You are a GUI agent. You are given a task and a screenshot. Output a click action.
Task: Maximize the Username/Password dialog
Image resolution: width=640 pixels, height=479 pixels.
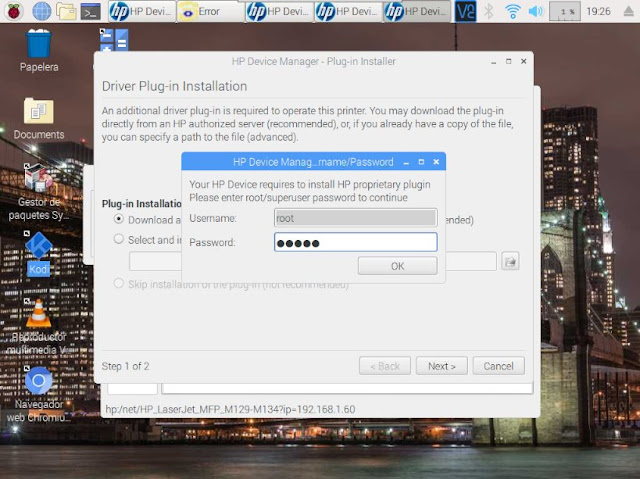tap(421, 162)
